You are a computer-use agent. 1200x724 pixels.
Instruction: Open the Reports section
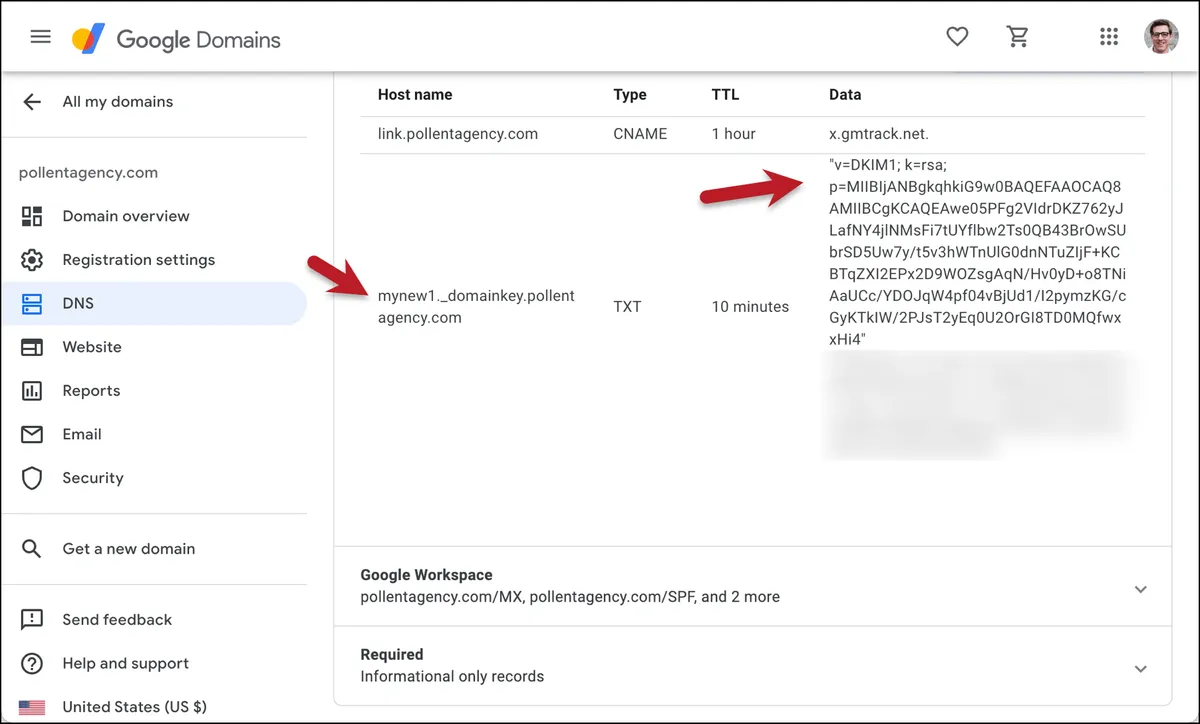coord(91,391)
